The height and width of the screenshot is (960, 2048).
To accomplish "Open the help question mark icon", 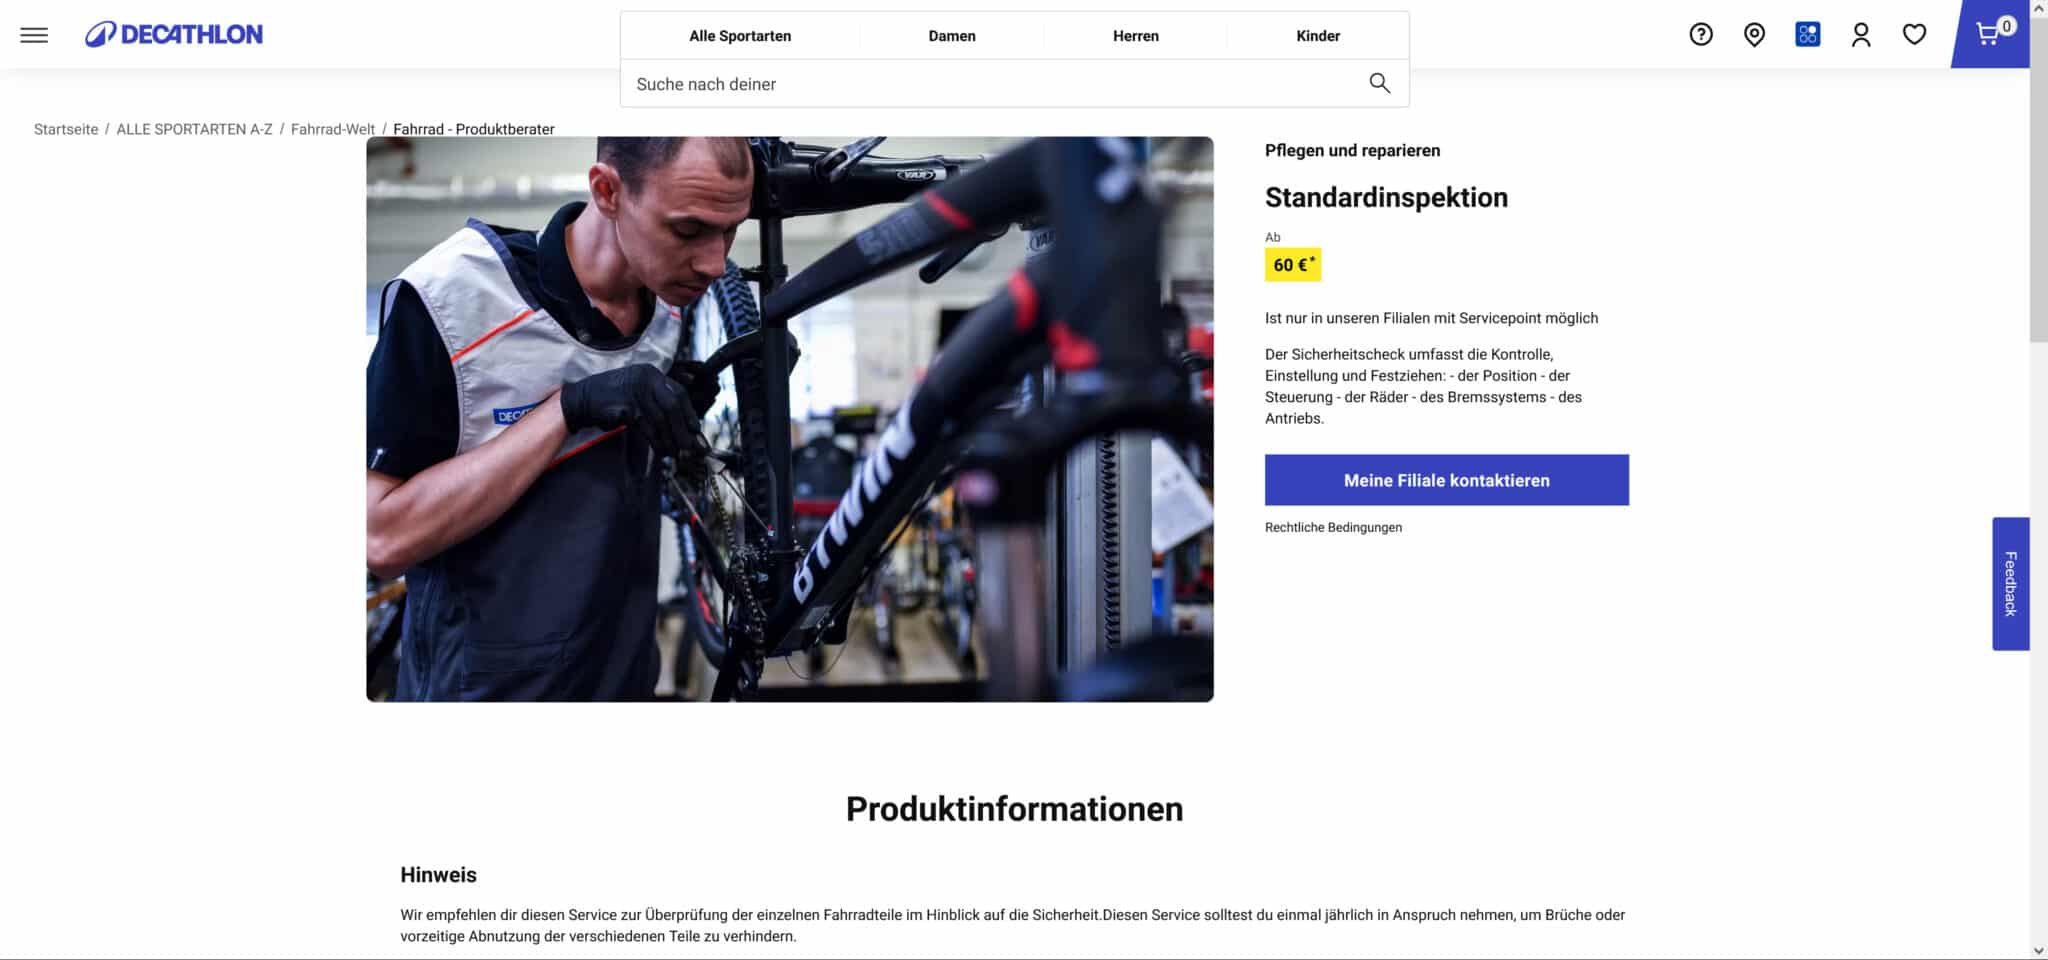I will [x=1701, y=35].
